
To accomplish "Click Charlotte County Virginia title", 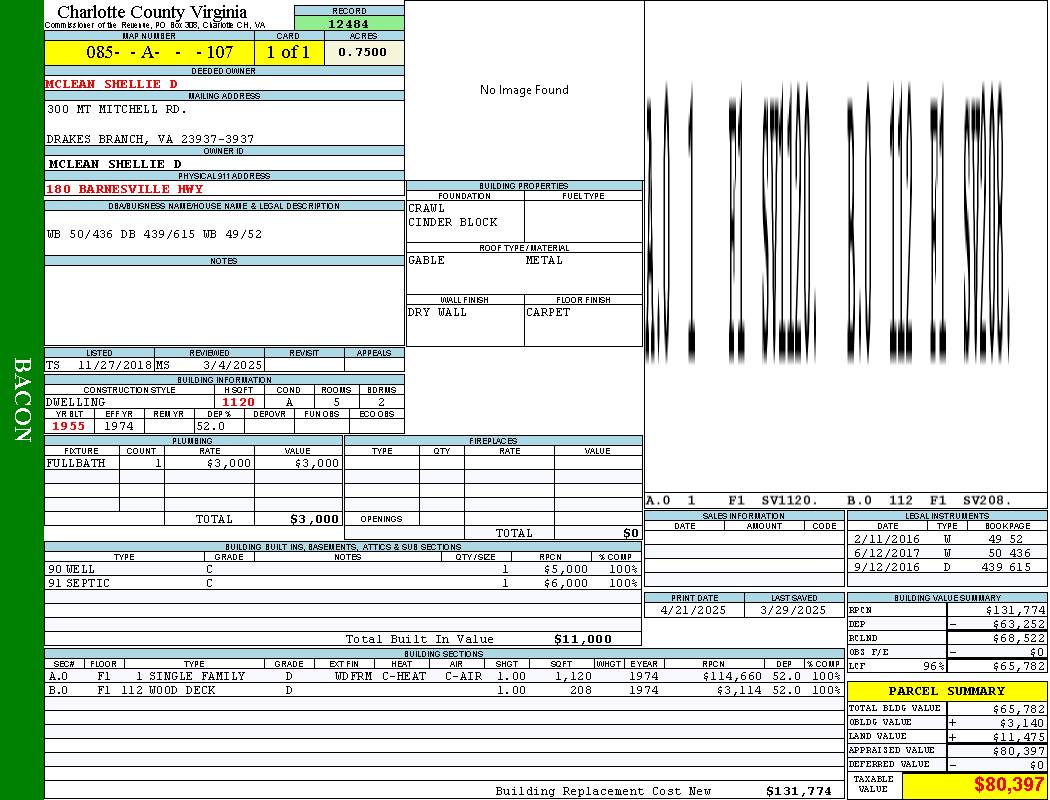I will click(152, 12).
